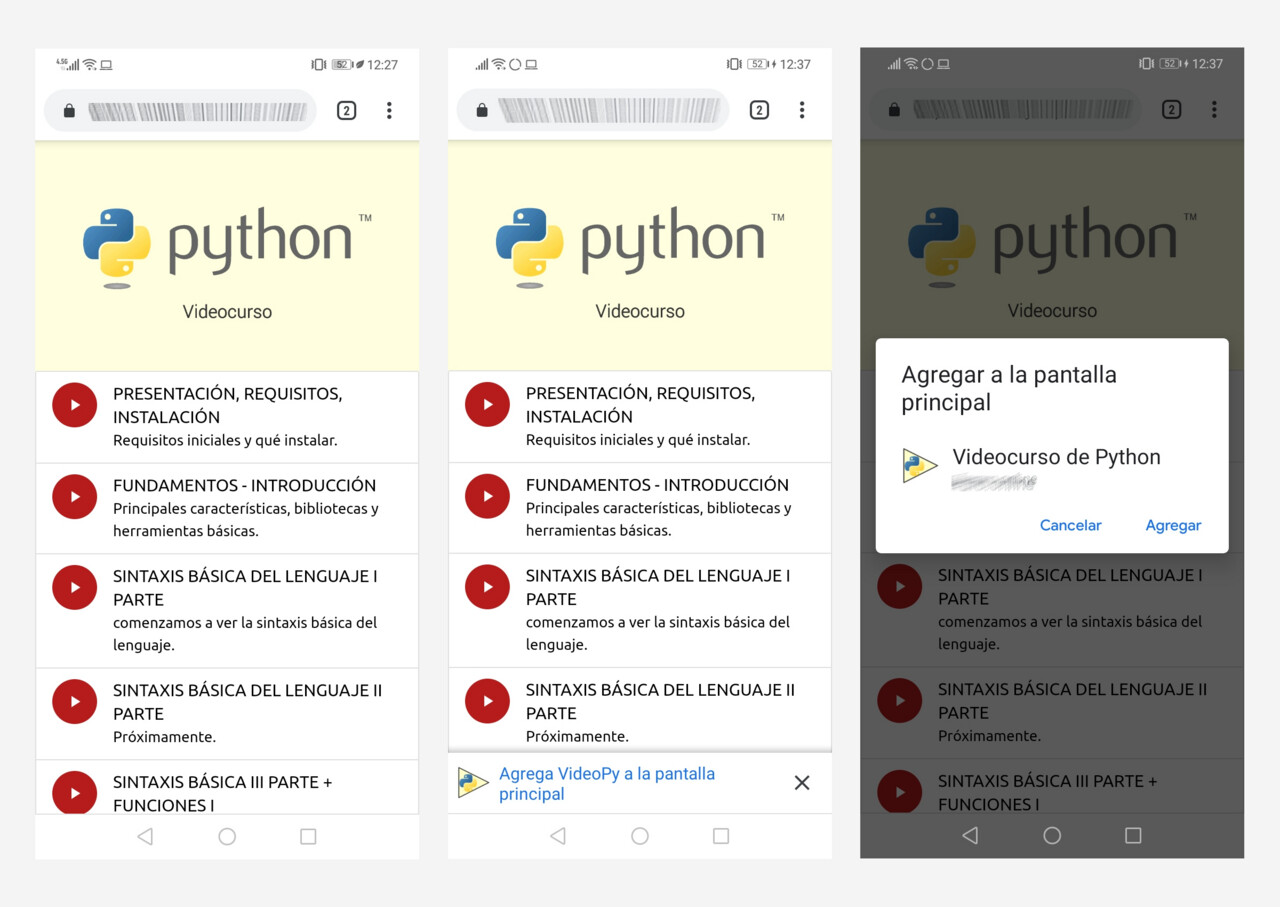Viewport: 1280px width, 907px height.
Task: Play dimmed Sintaxis Lenguaje I video in right phone
Action: pyautogui.click(x=900, y=587)
